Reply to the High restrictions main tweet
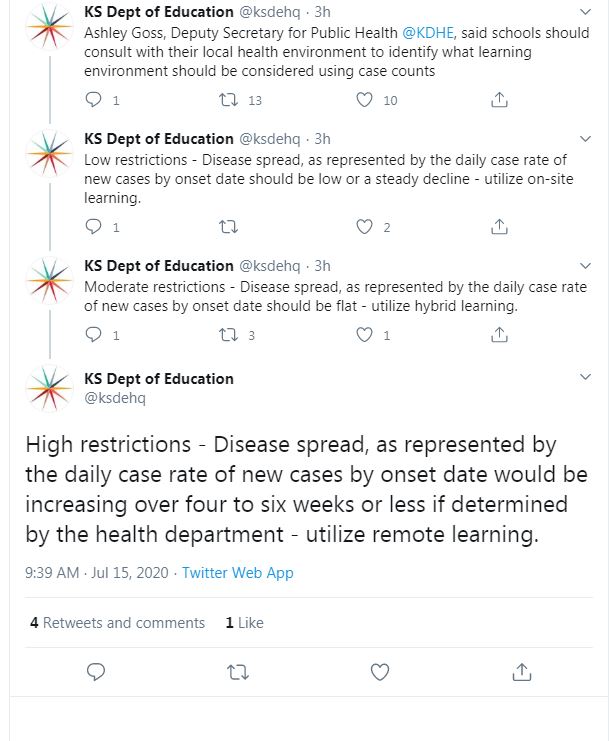The height and width of the screenshot is (741, 609). [95, 670]
